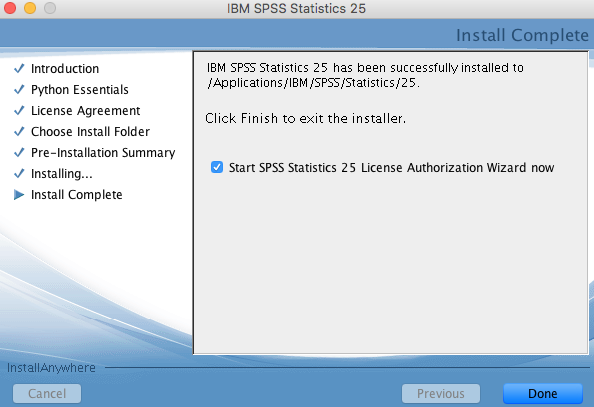Image resolution: width=594 pixels, height=407 pixels.
Task: Select the Installing... step label
Action: 62,174
